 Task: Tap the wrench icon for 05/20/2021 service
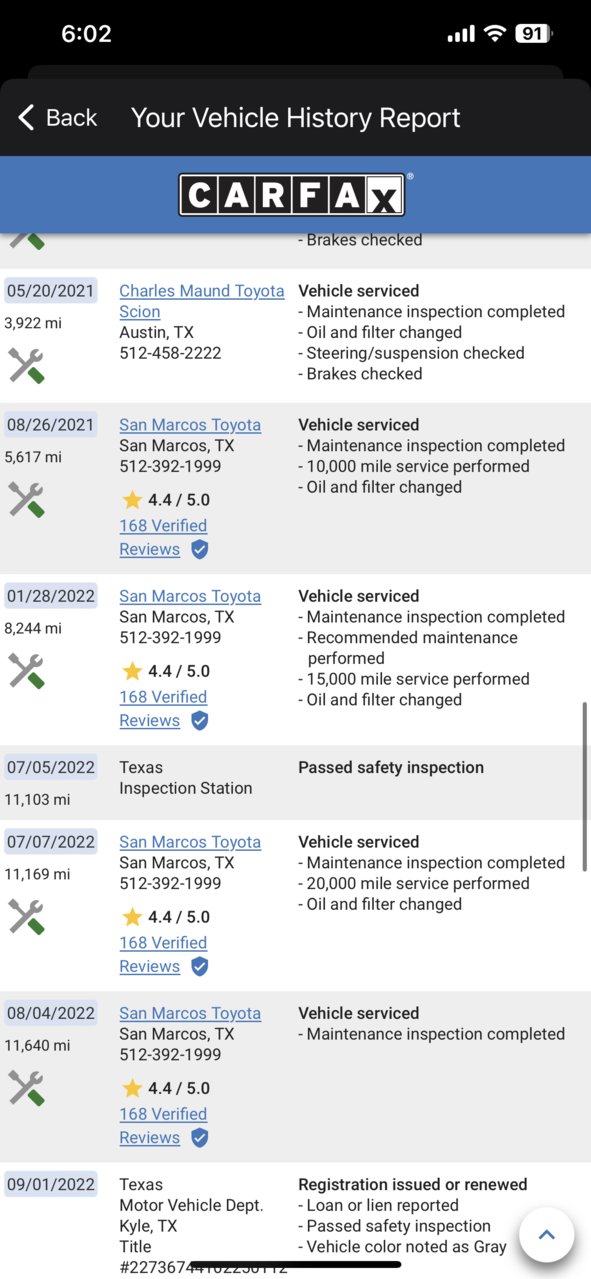pyautogui.click(x=26, y=366)
